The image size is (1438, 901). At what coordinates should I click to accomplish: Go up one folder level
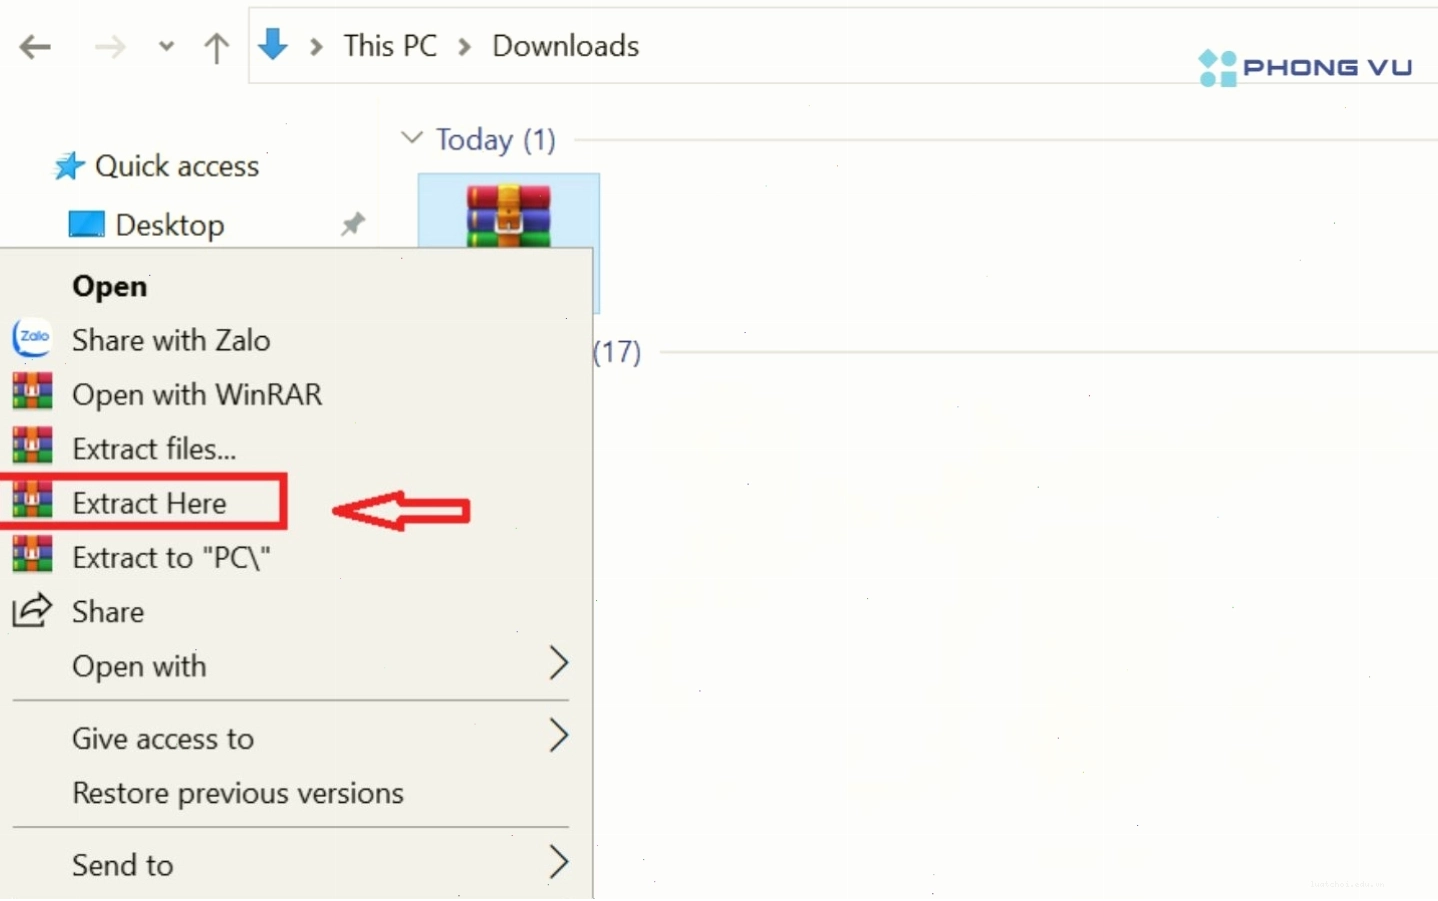coord(216,47)
